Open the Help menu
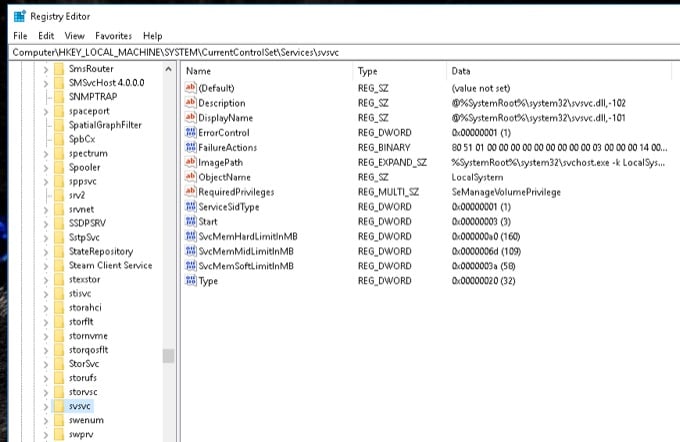 click(x=153, y=36)
